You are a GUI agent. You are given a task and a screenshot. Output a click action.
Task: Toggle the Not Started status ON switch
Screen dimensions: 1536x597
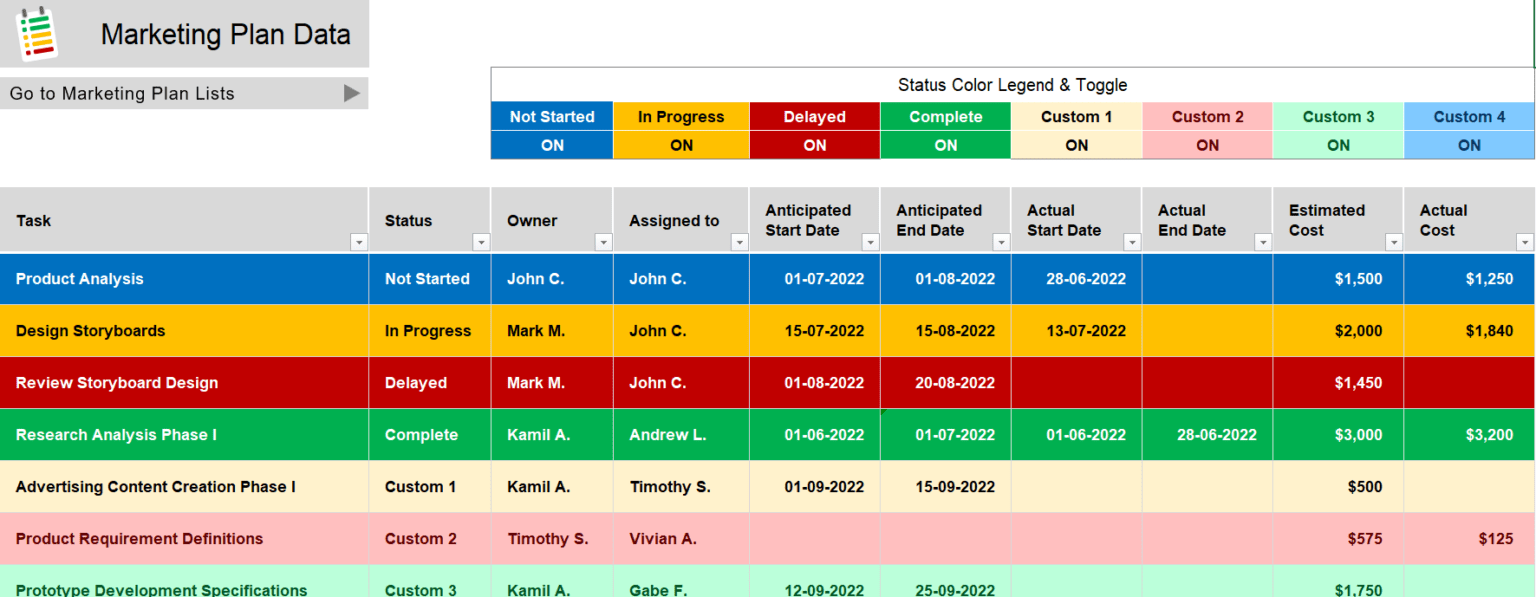[x=551, y=144]
